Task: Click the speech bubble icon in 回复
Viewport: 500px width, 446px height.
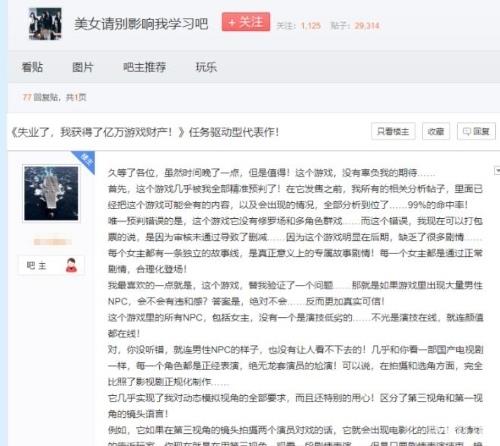Action: (467, 132)
